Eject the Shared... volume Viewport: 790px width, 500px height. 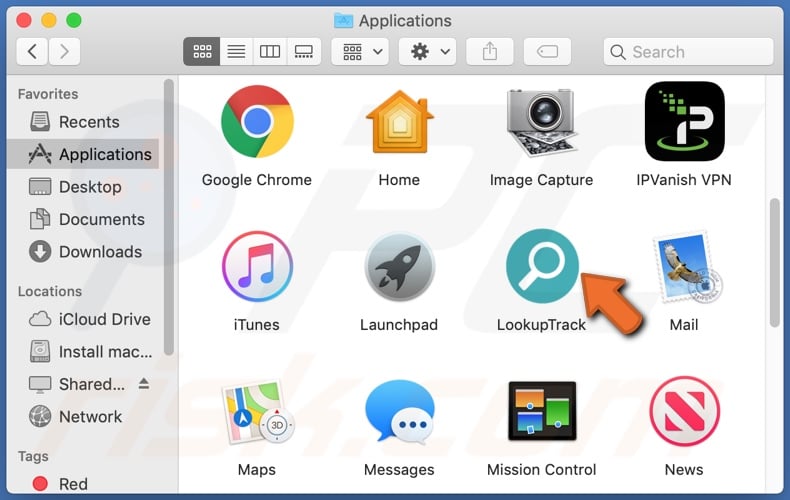click(x=144, y=384)
